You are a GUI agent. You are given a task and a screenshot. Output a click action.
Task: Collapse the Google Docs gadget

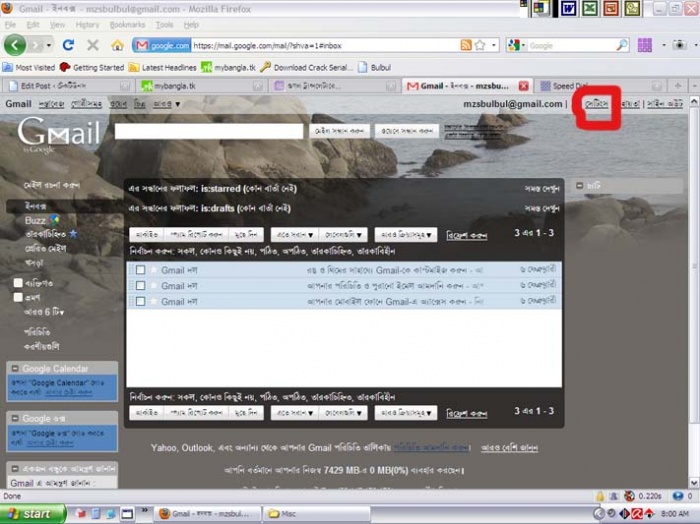(x=15, y=418)
